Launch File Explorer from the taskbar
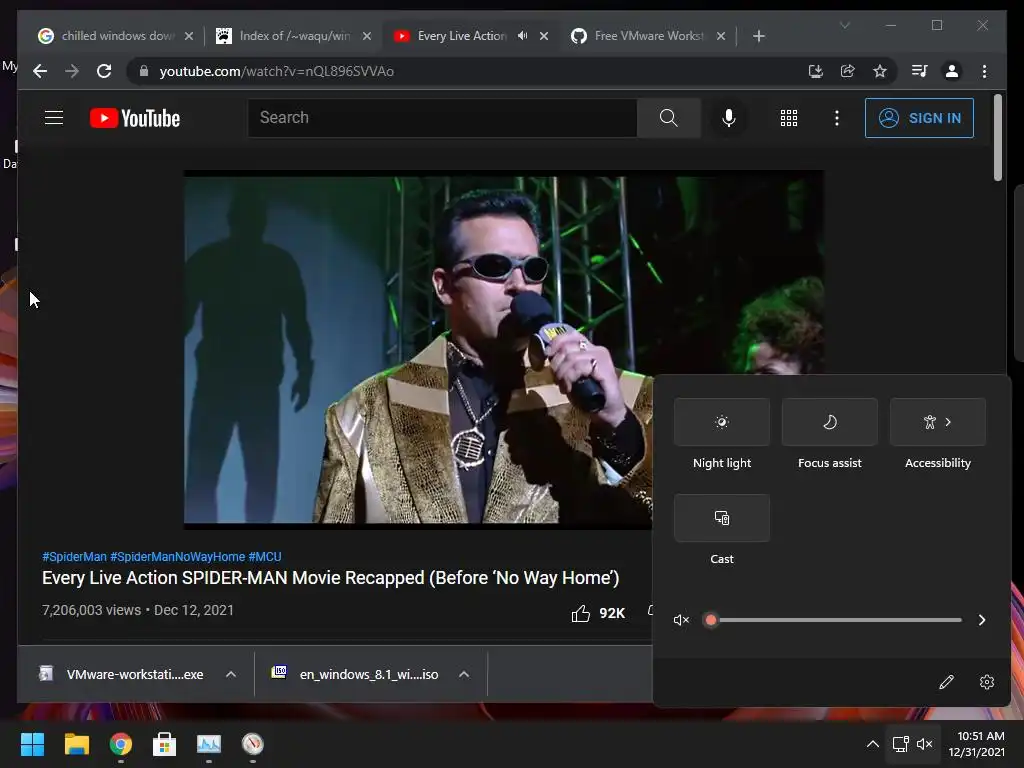The height and width of the screenshot is (768, 1024). coord(76,744)
